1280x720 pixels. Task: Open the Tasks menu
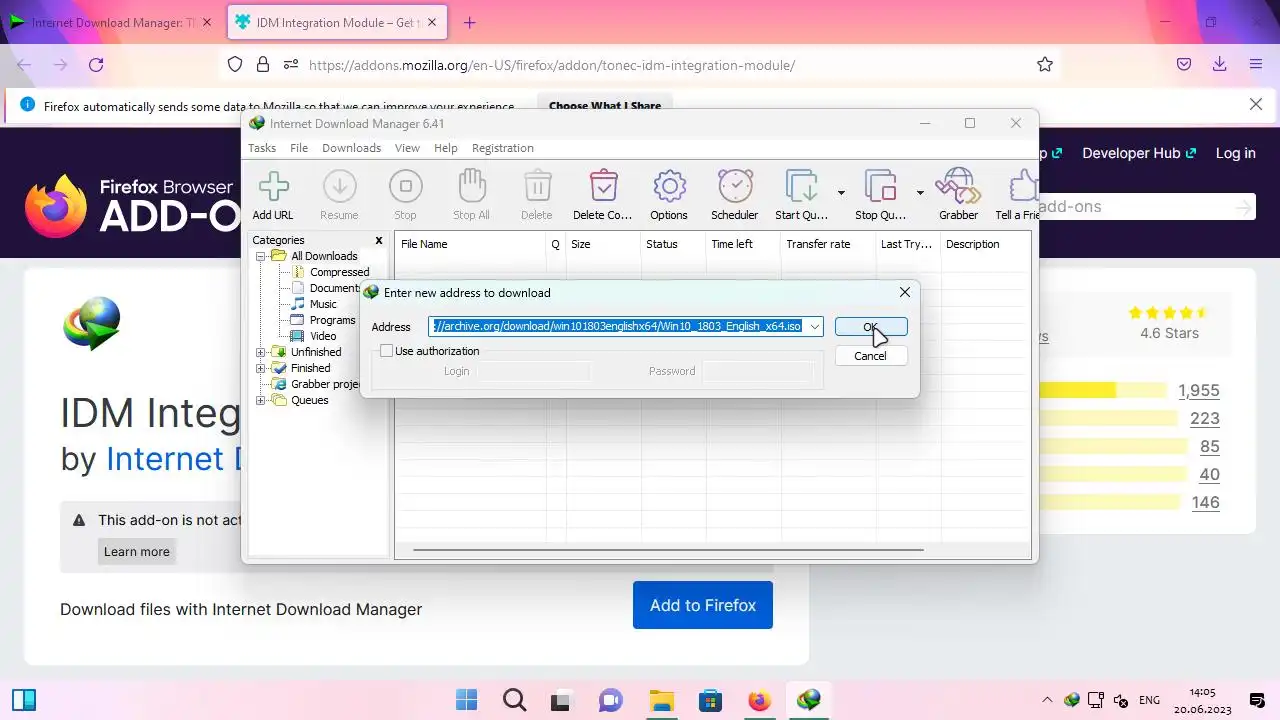262,148
